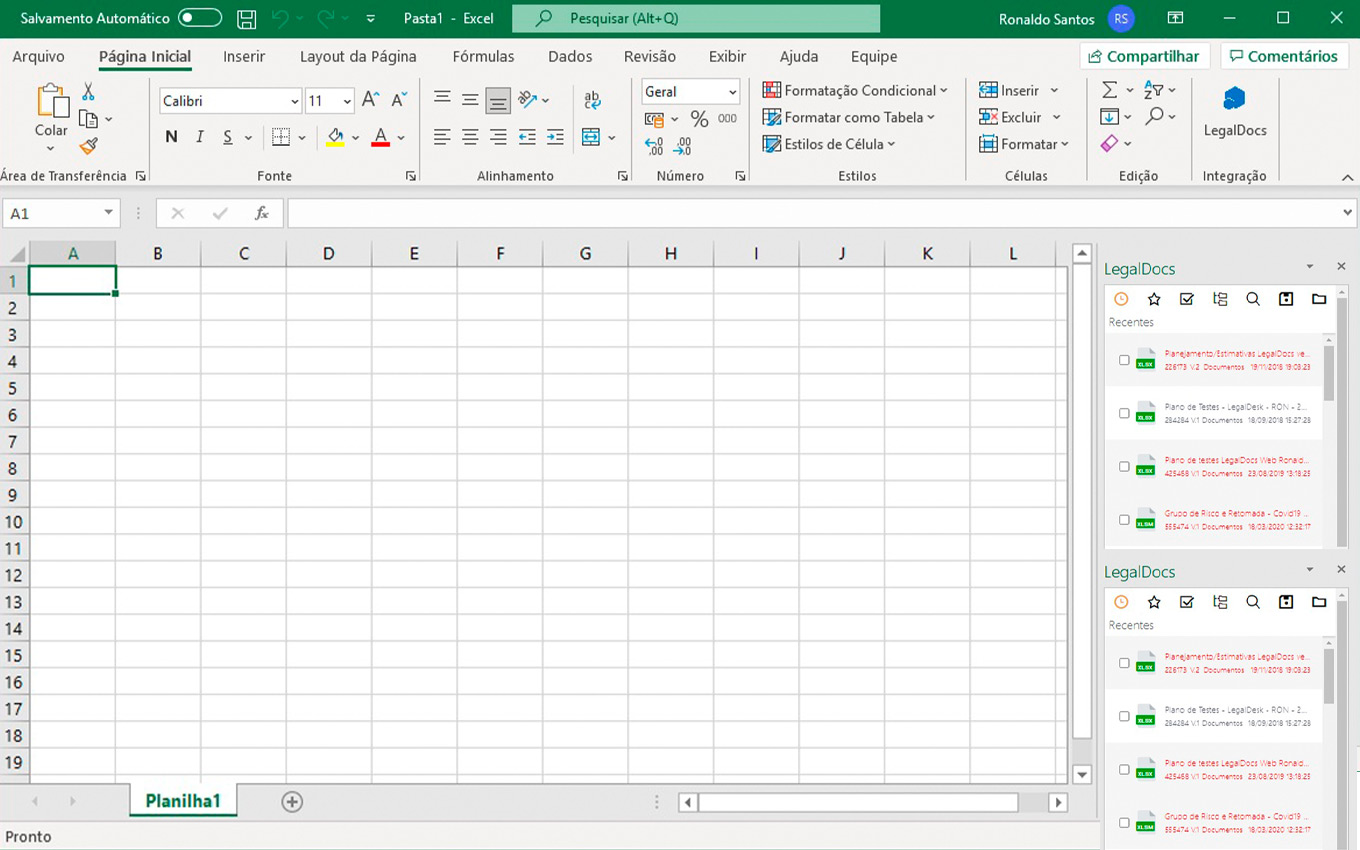Open the LegalDocs integration ribbon button
The image size is (1360, 850).
[1234, 111]
